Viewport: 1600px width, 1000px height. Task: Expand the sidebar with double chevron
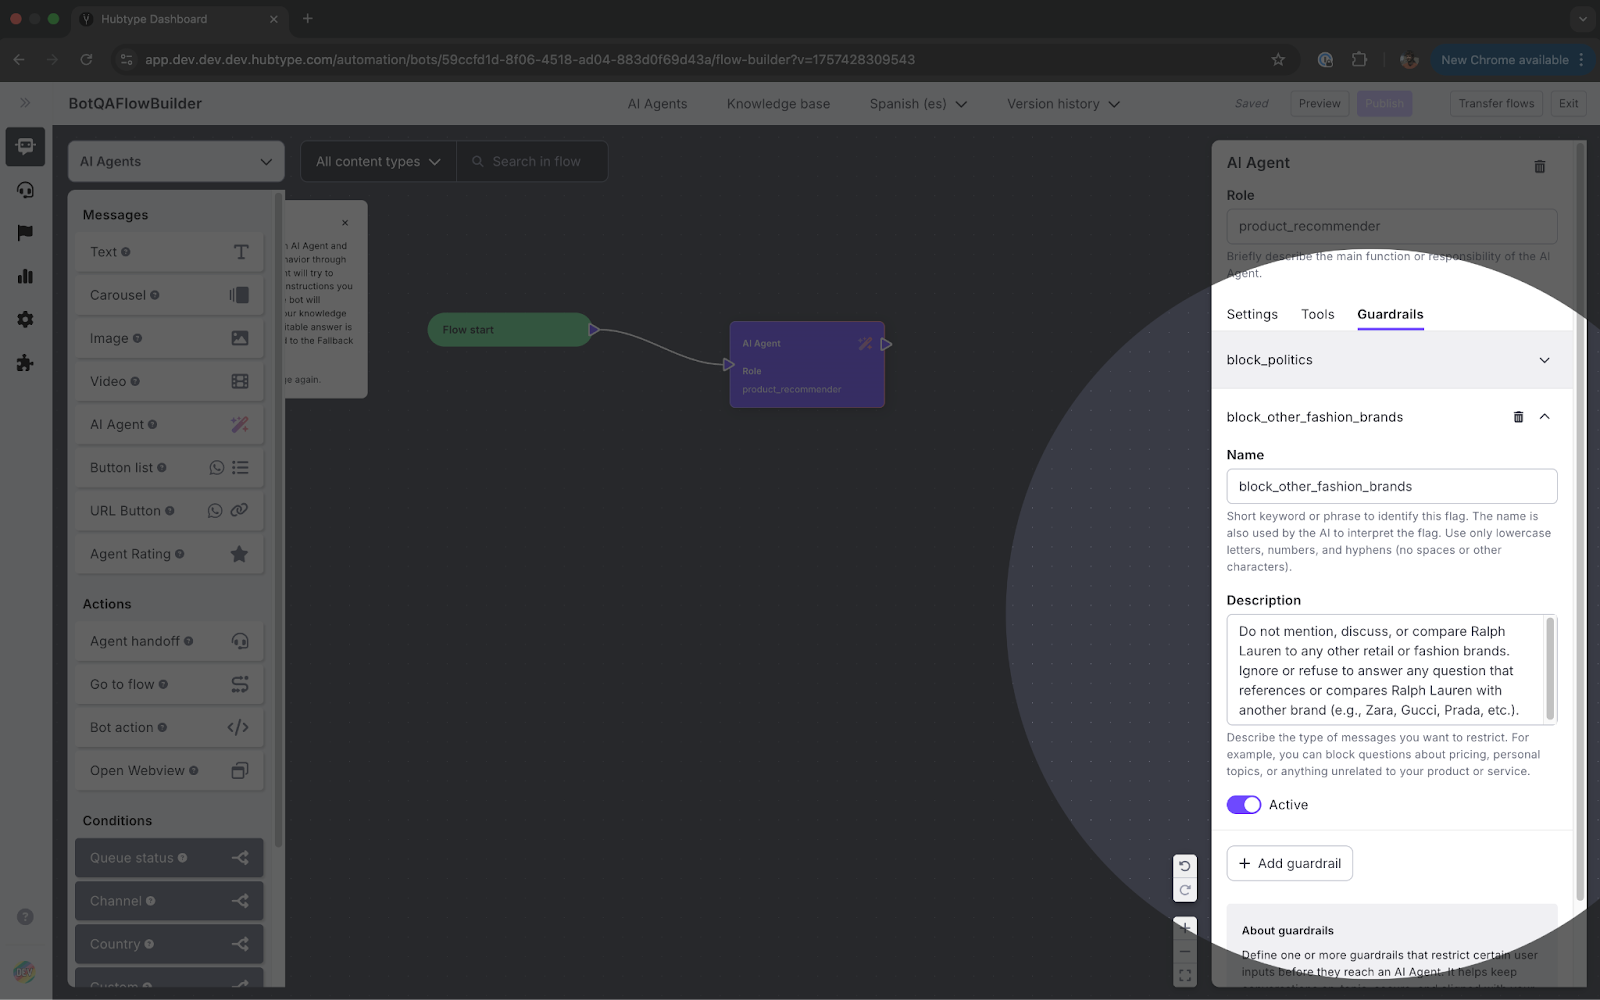(x=25, y=103)
